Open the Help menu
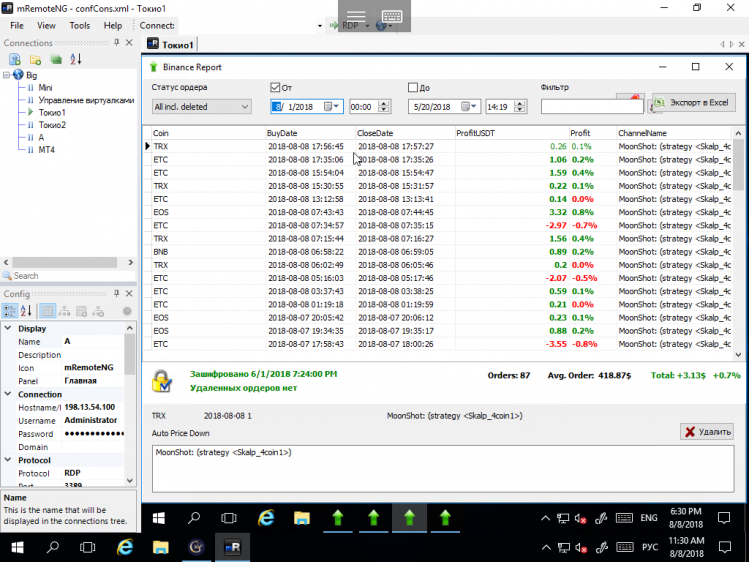Viewport: 749px width, 562px height. (113, 26)
